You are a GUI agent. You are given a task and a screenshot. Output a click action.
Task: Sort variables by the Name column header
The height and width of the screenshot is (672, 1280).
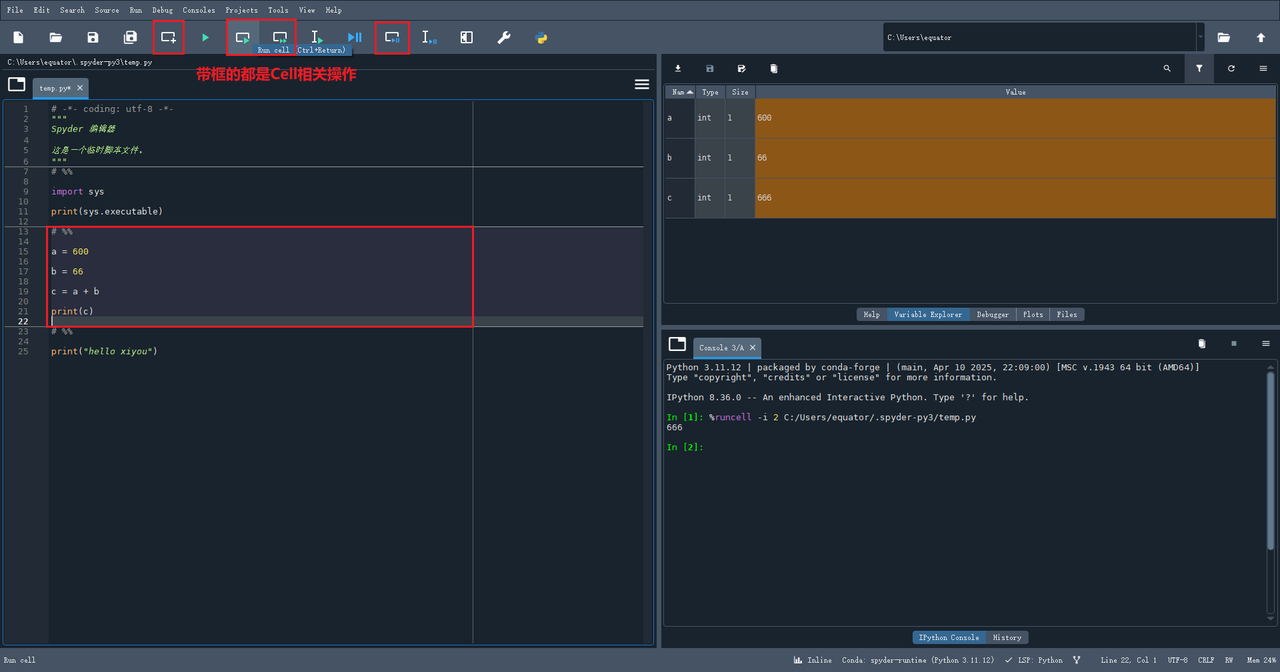[680, 92]
